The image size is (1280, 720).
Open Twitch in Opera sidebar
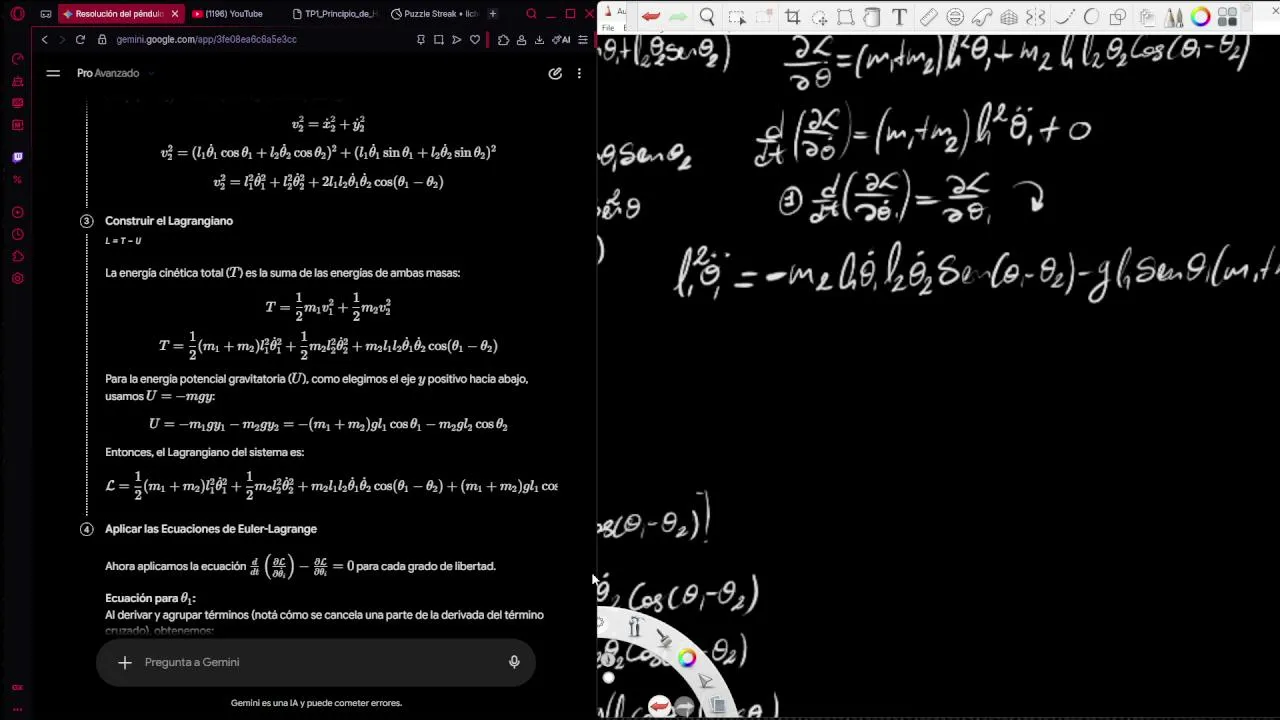pos(17,157)
